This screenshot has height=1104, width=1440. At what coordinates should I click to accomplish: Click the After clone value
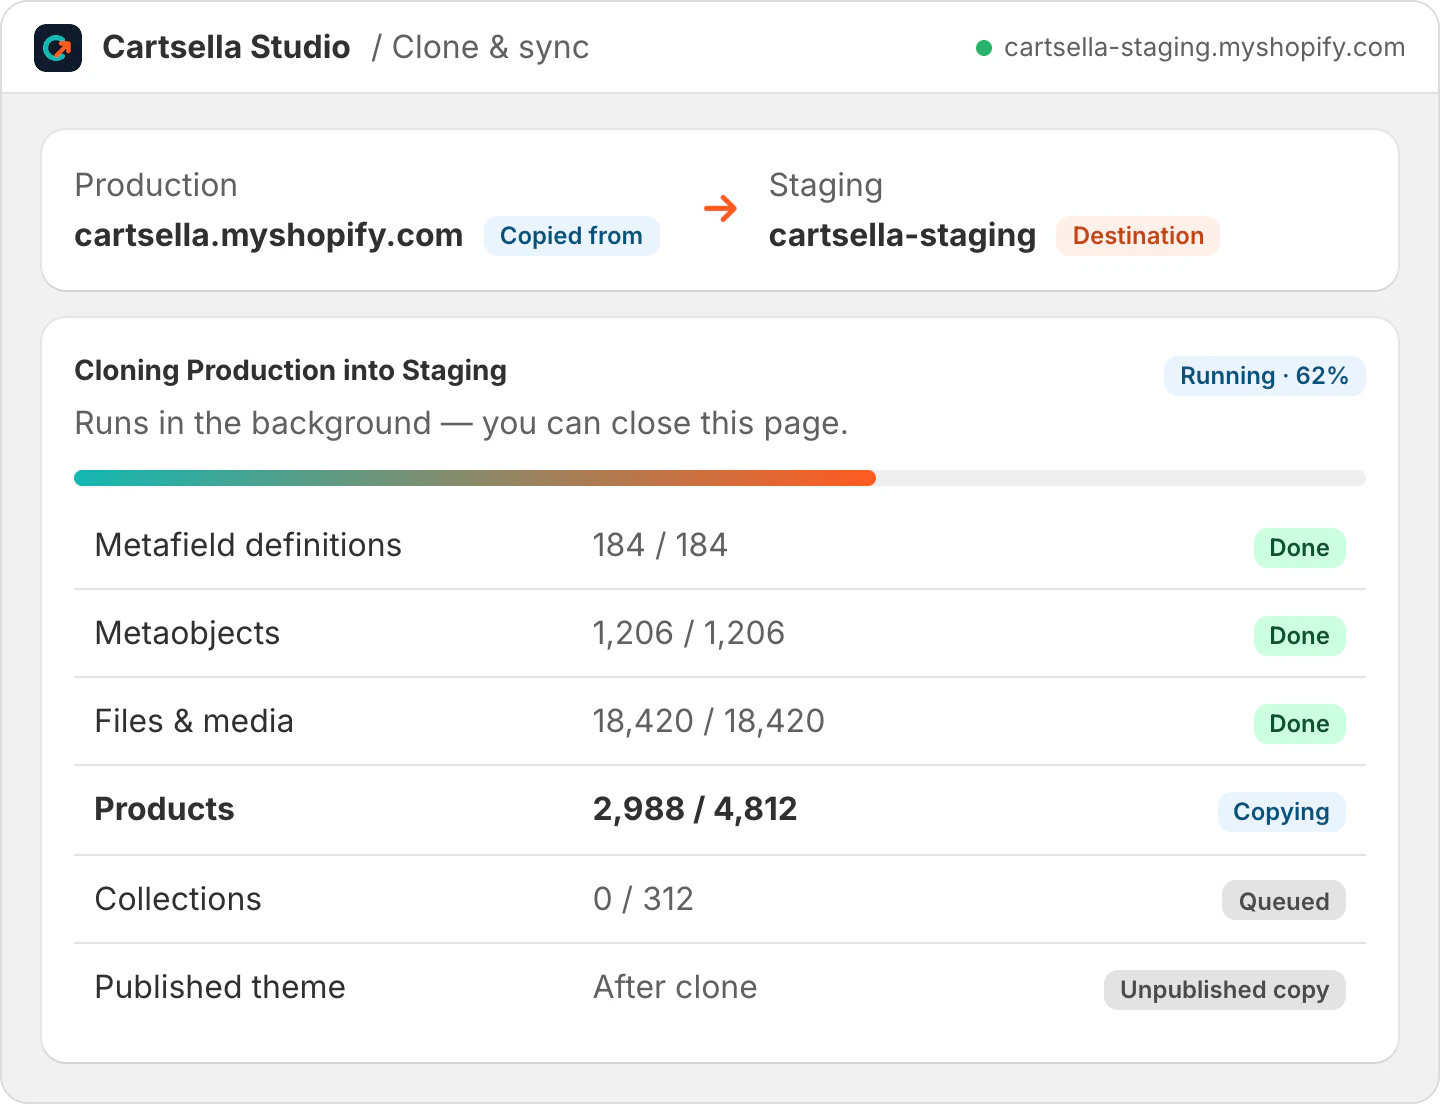click(x=675, y=987)
